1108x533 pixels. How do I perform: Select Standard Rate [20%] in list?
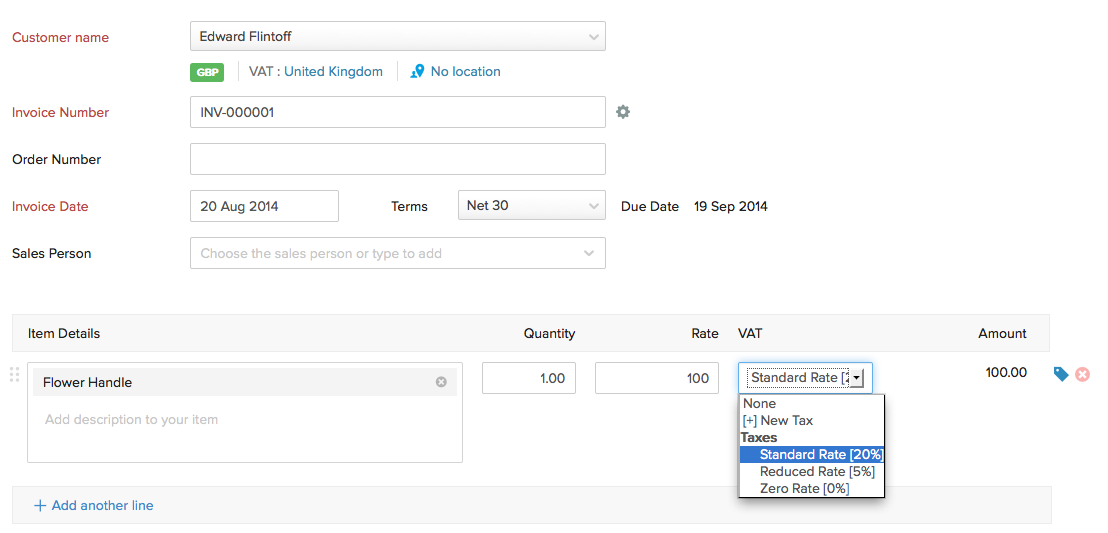(820, 455)
